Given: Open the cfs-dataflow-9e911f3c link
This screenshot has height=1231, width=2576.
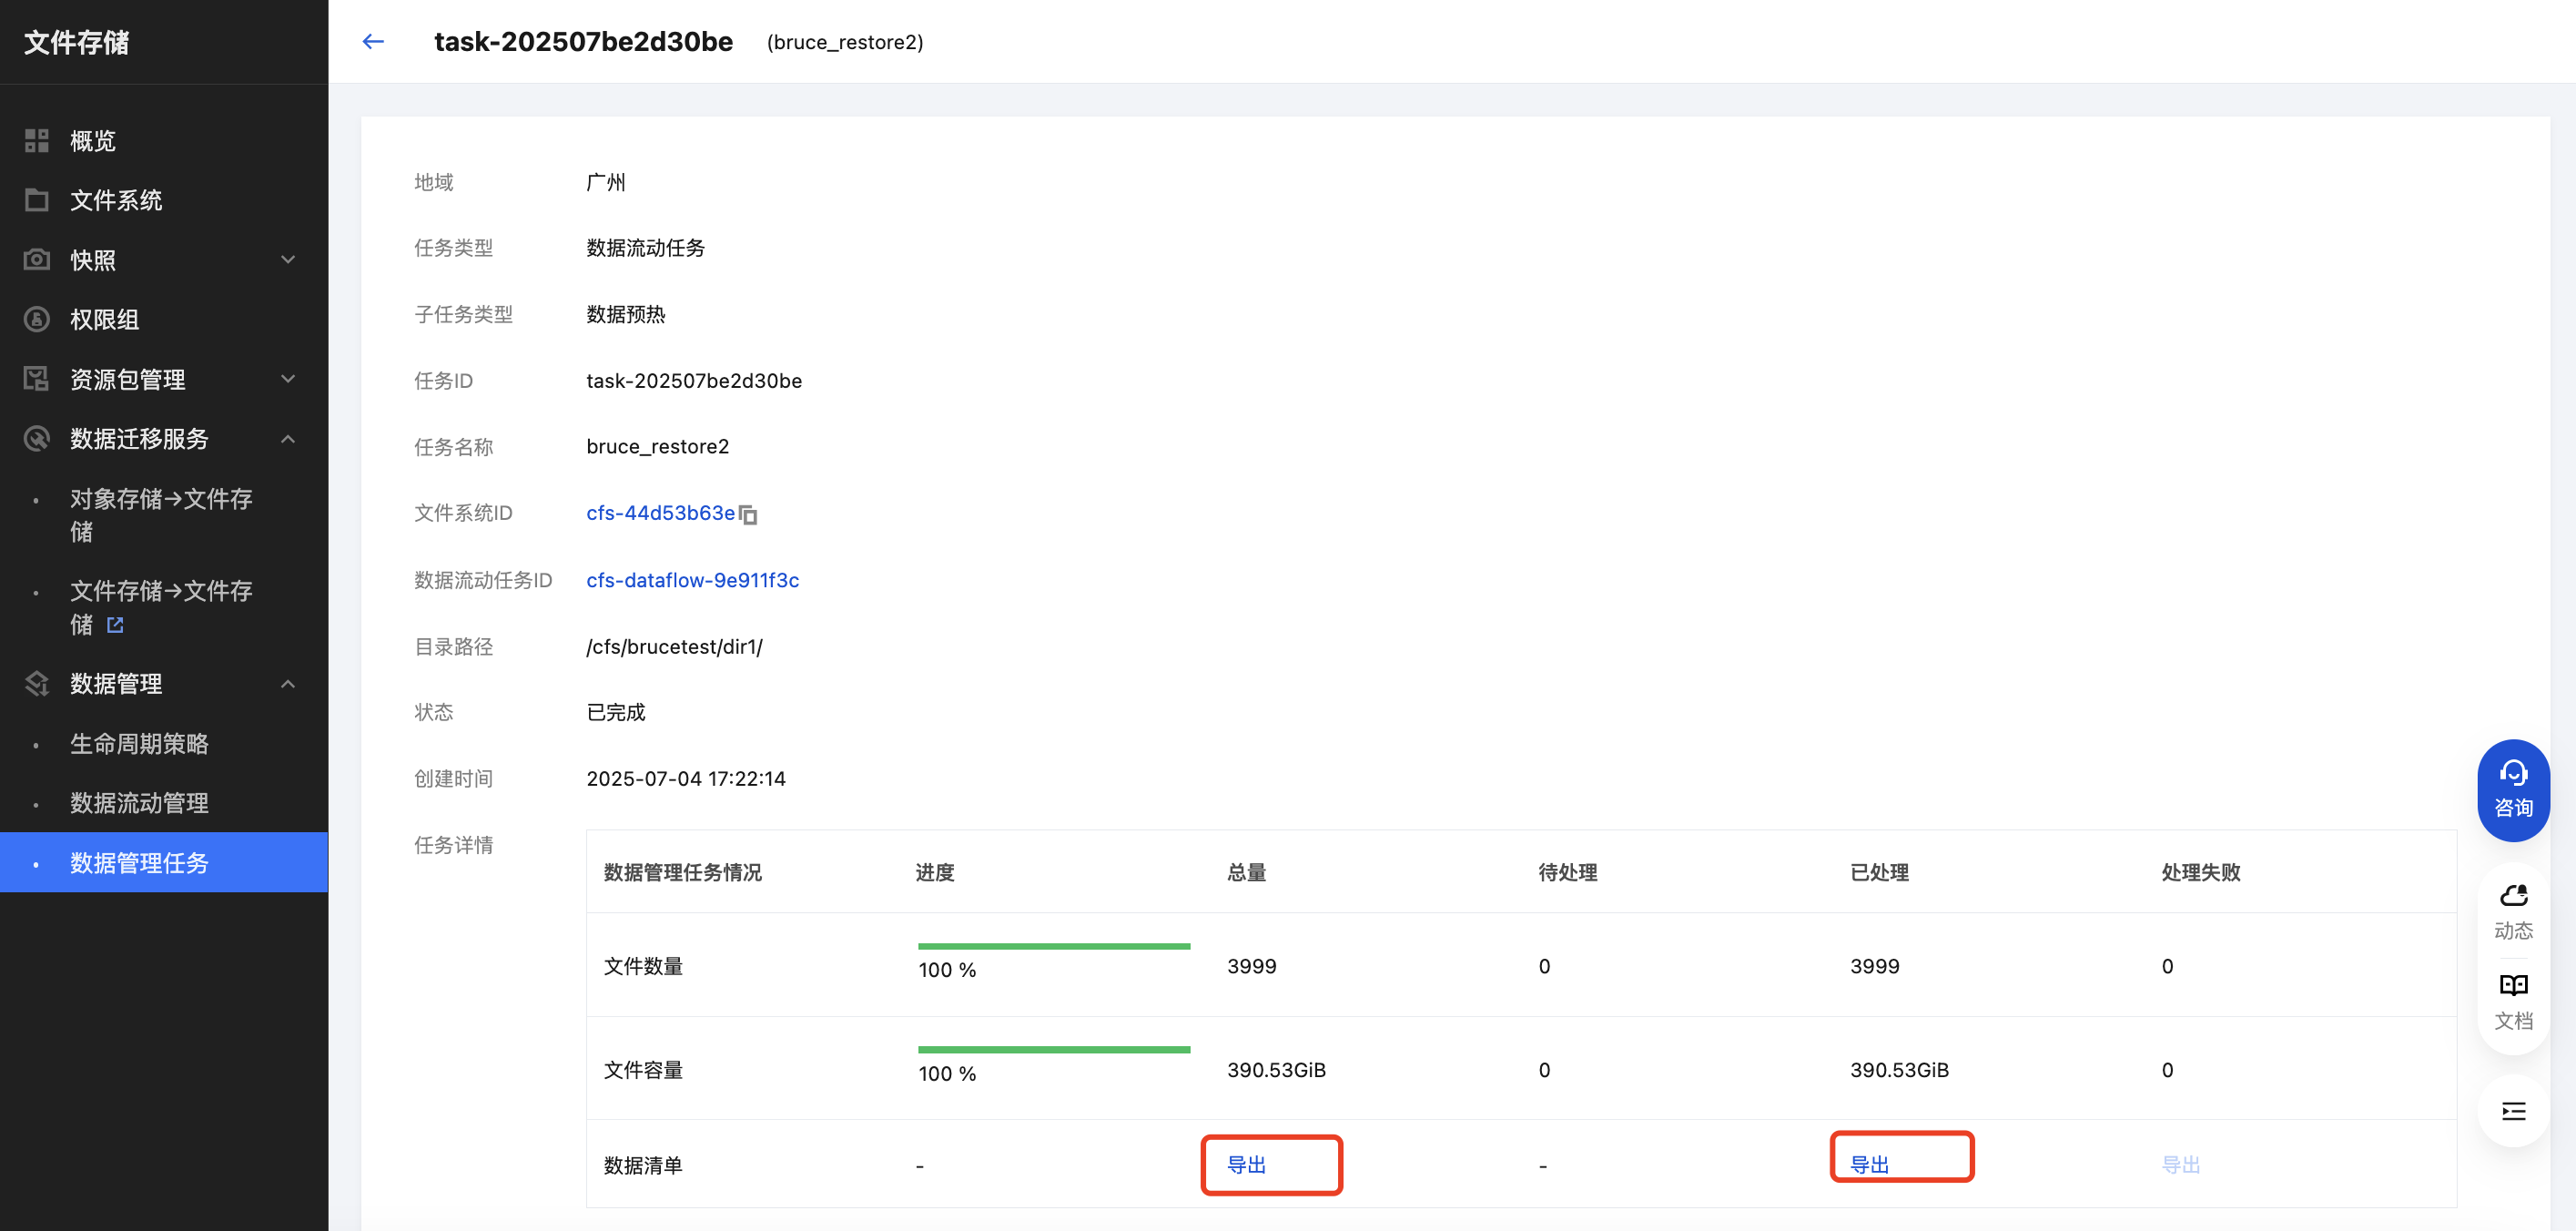Looking at the screenshot, I should 692,580.
